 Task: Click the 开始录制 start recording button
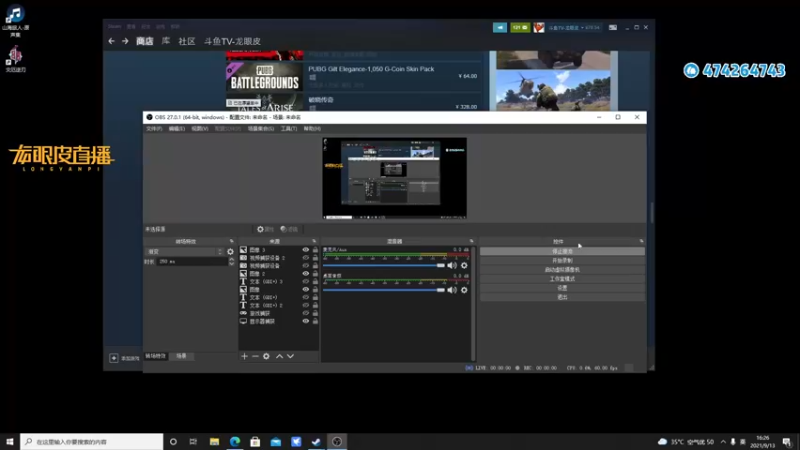click(x=562, y=261)
